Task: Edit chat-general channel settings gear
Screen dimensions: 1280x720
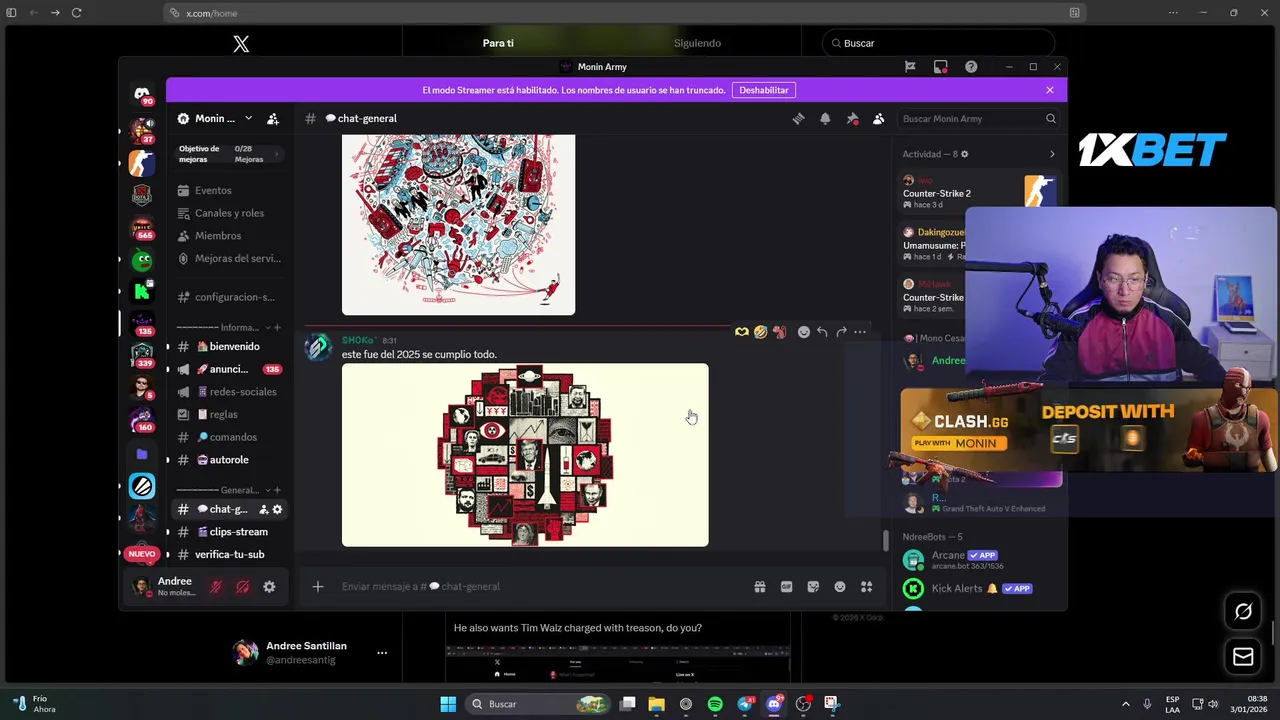Action: pyautogui.click(x=277, y=510)
